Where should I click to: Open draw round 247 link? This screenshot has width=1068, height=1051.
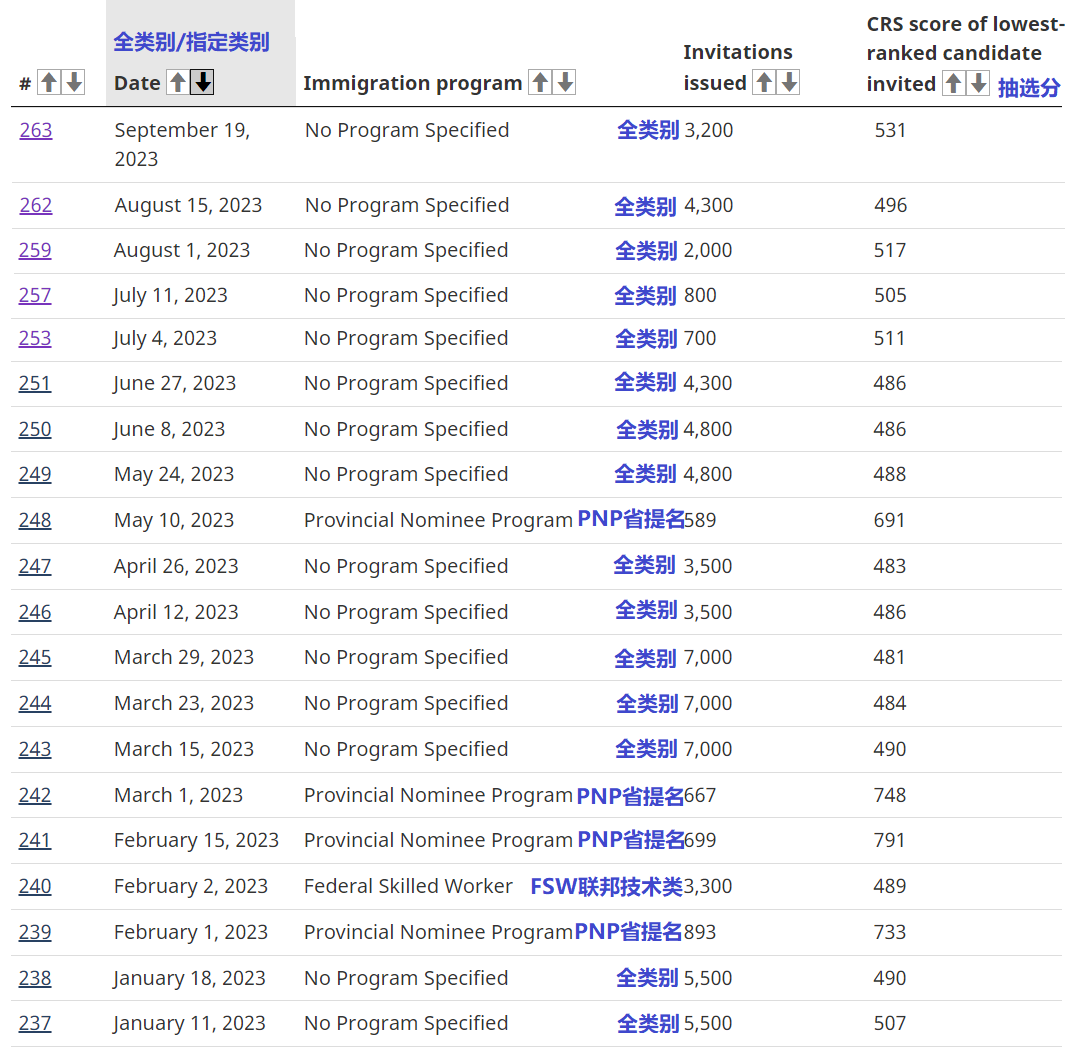[35, 566]
